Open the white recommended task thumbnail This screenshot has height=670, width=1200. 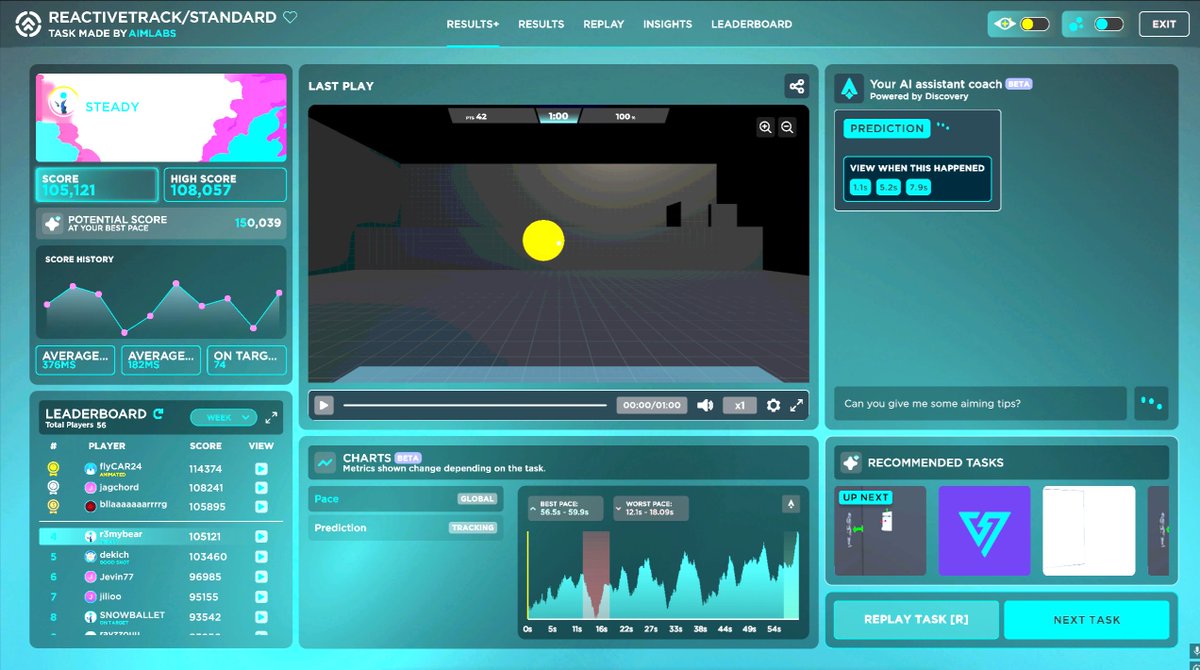(x=1089, y=531)
